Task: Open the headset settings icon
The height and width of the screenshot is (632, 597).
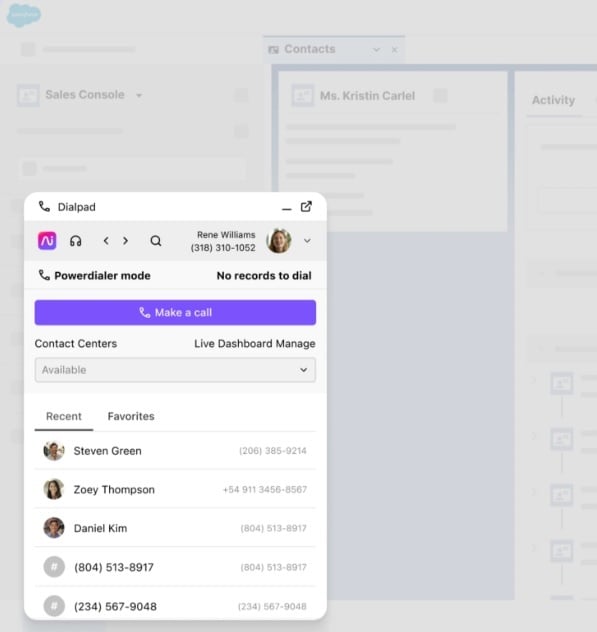Action: tap(76, 241)
